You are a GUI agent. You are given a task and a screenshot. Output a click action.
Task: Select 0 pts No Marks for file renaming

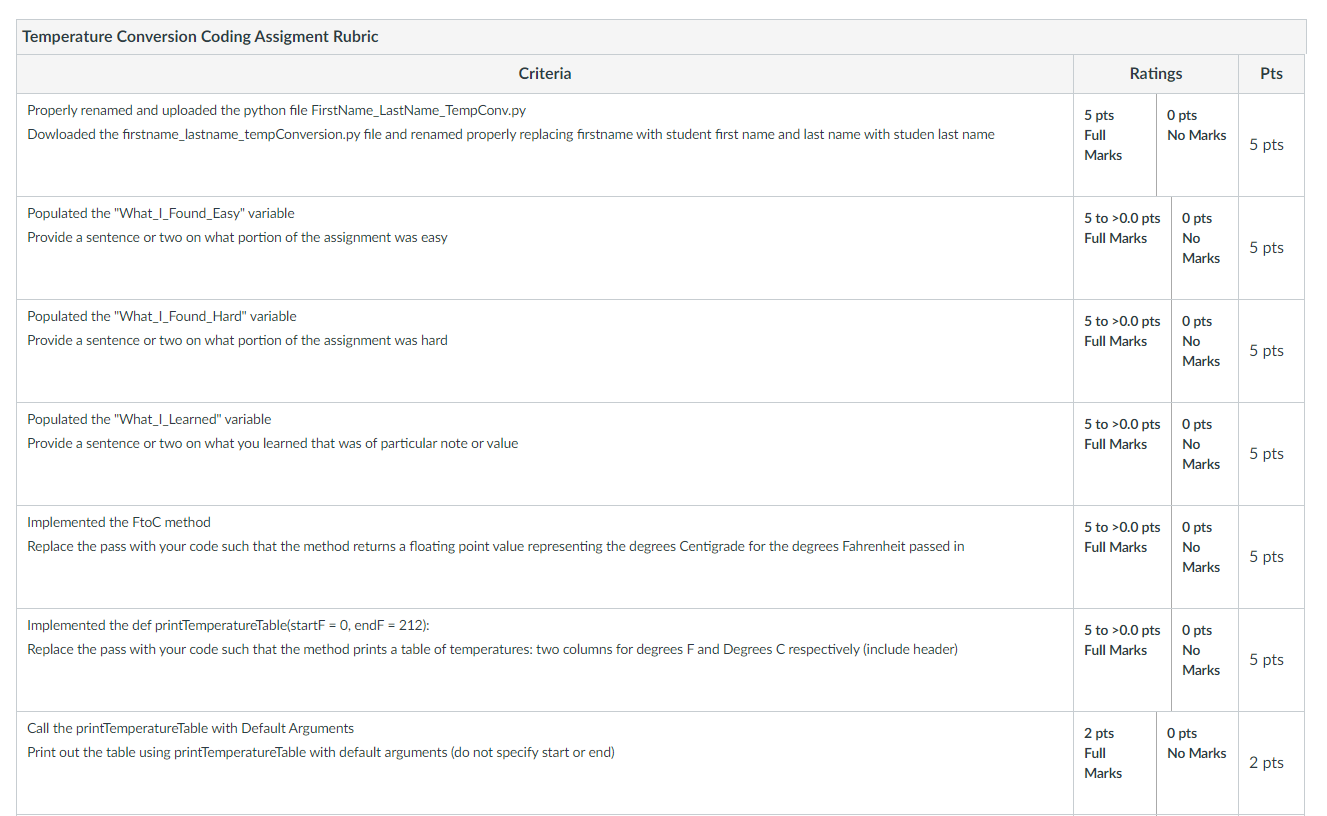(1197, 145)
